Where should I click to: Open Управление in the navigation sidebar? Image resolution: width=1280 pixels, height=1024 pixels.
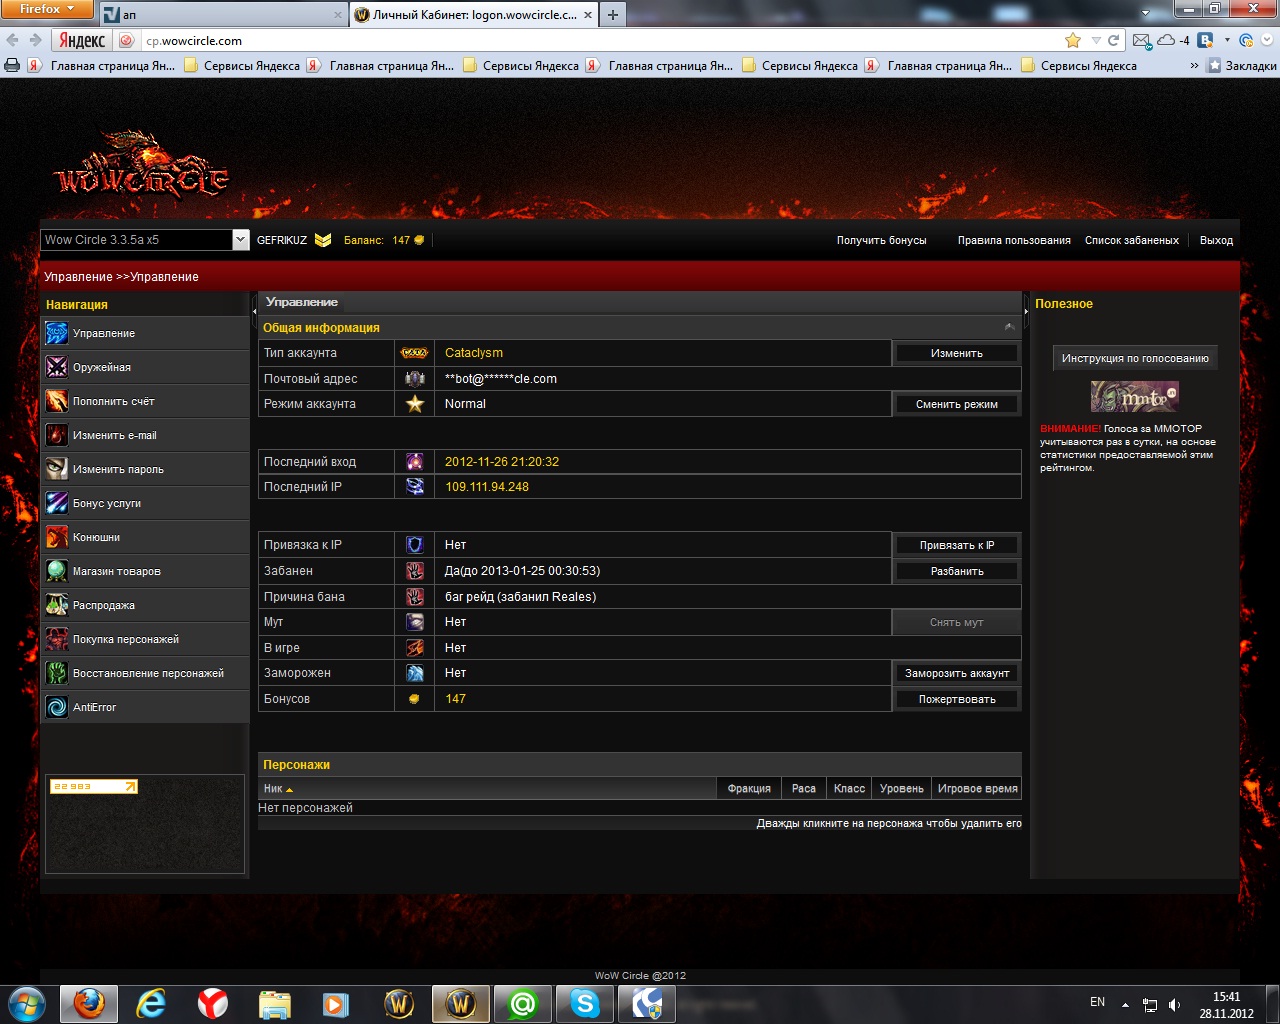click(x=145, y=333)
